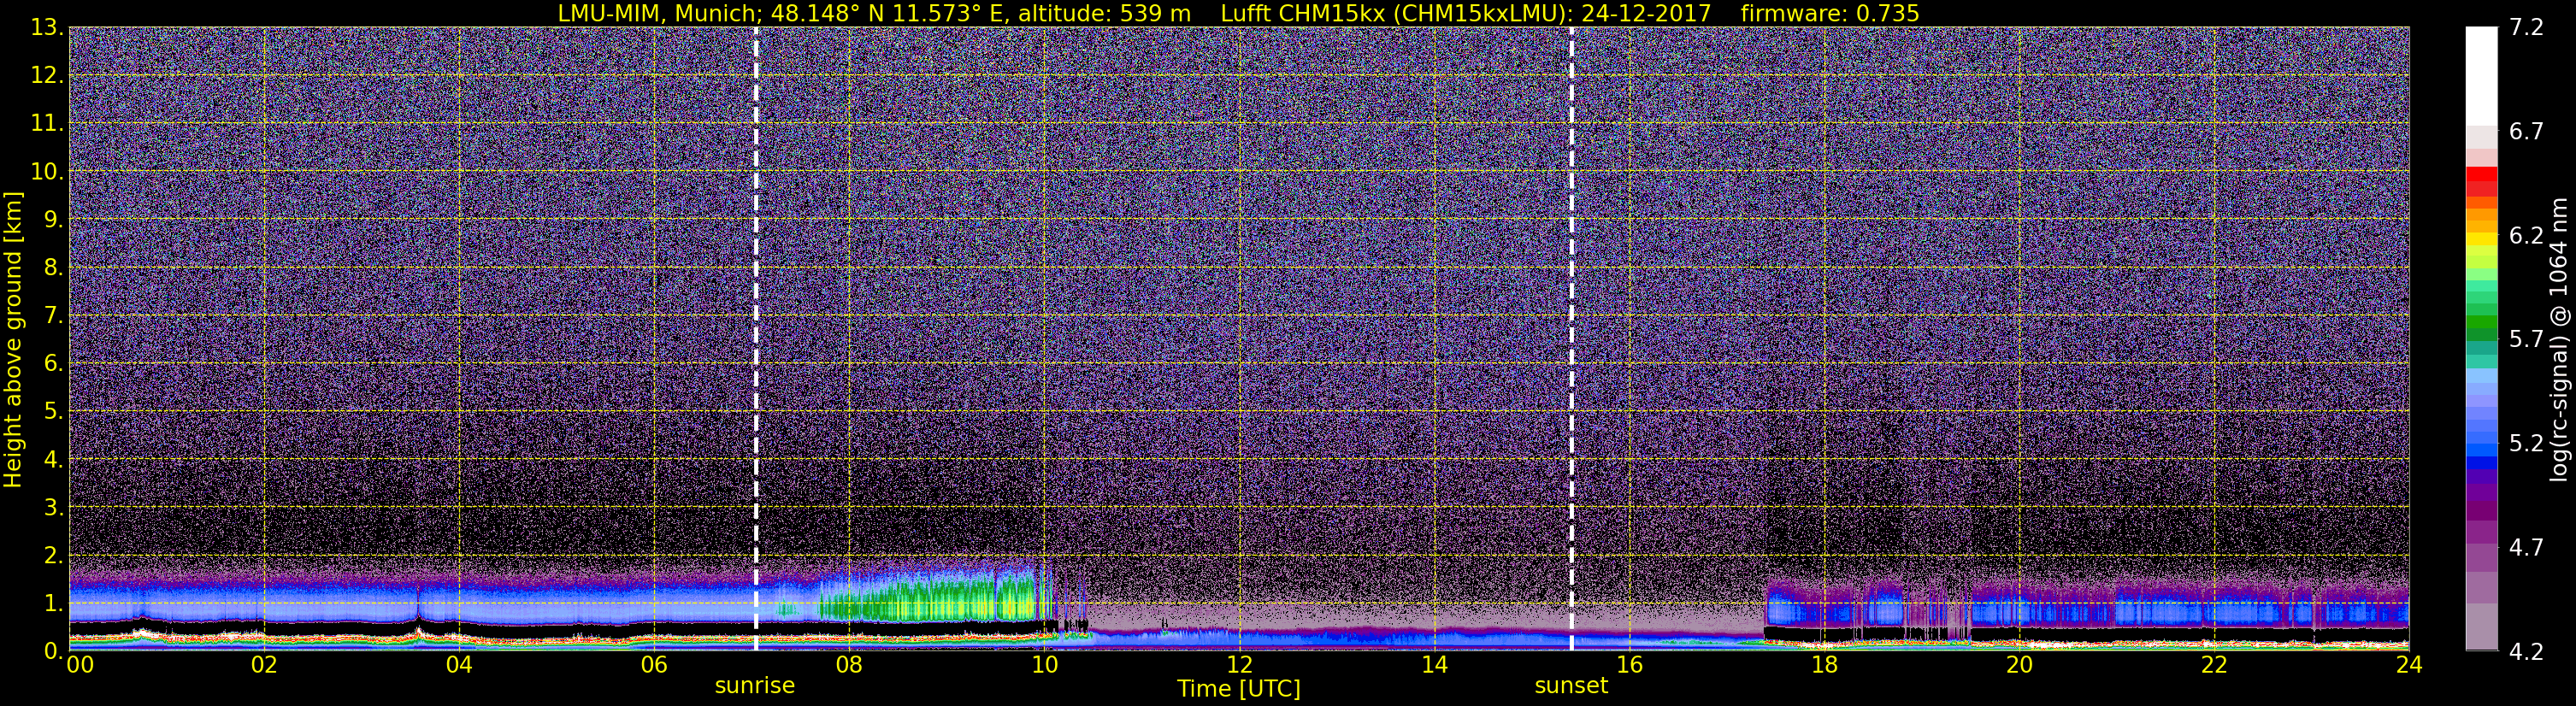Click the '02' time tick label

click(264, 666)
